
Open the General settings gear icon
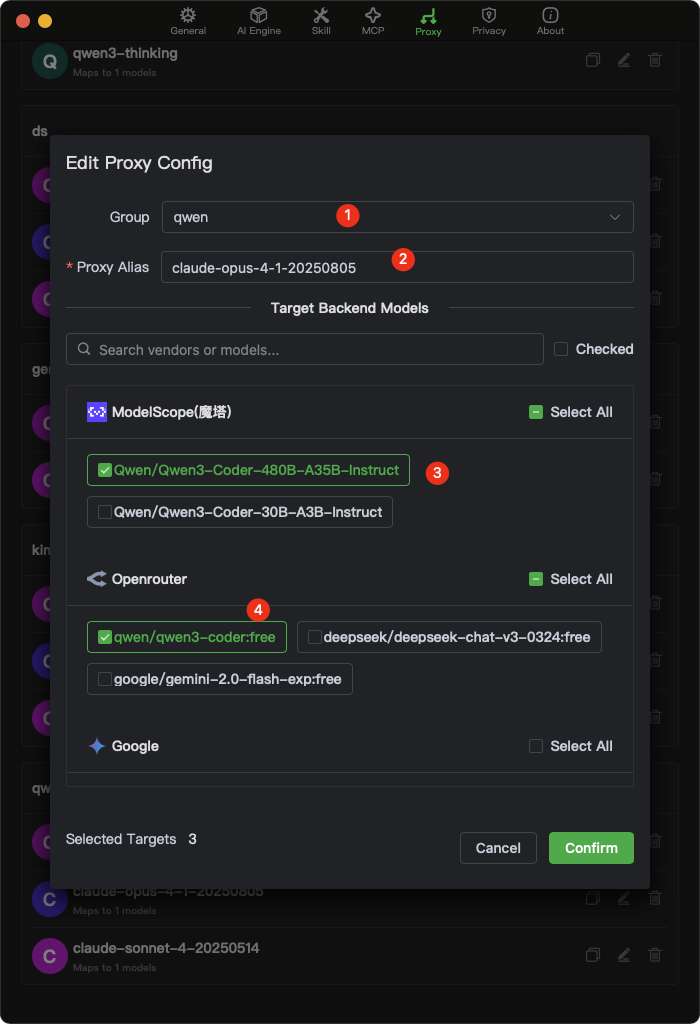coord(188,16)
